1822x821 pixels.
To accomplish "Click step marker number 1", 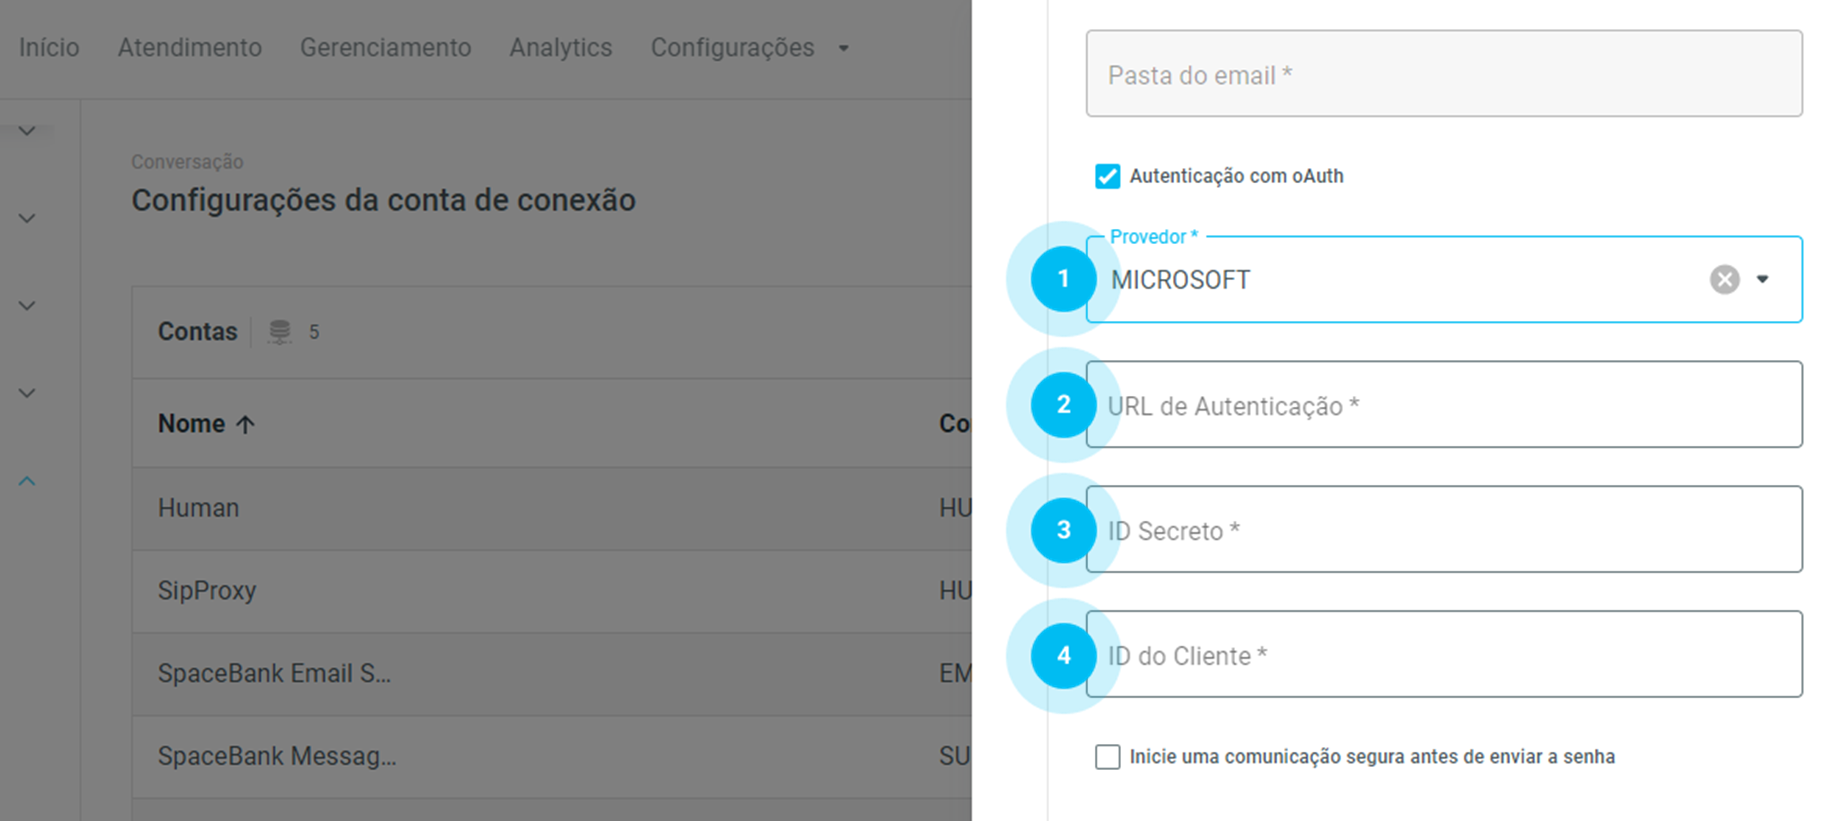I will coord(1063,279).
